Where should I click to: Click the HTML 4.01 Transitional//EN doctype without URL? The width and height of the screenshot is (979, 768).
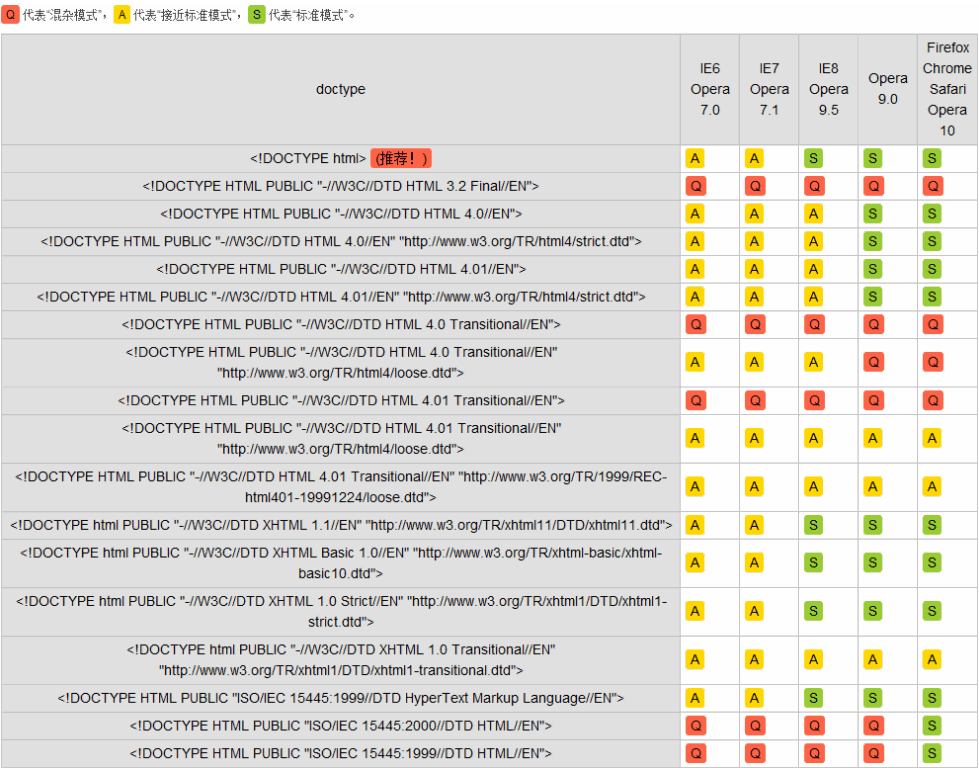pos(341,400)
